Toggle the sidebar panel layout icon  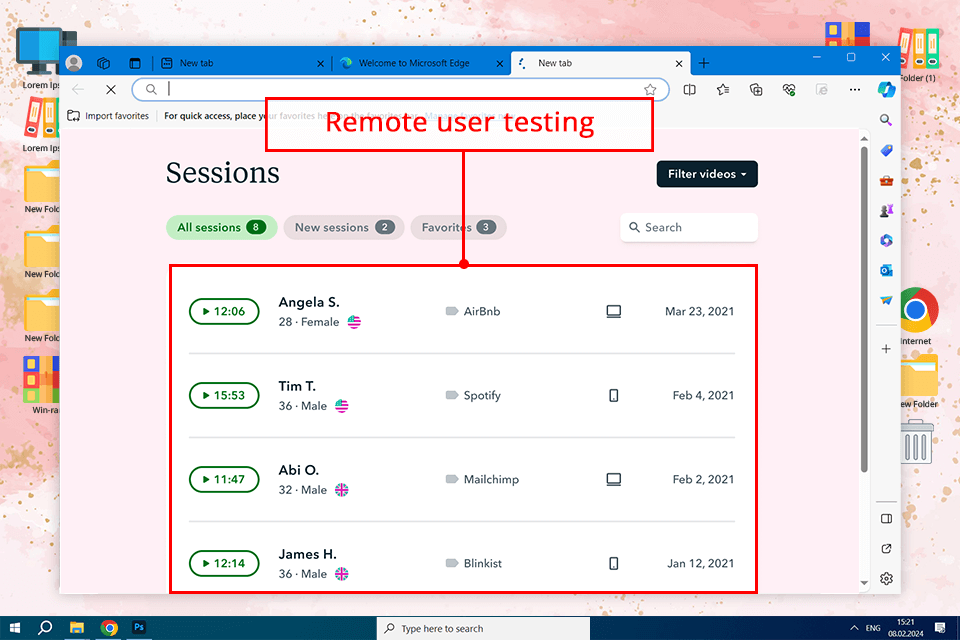[887, 519]
